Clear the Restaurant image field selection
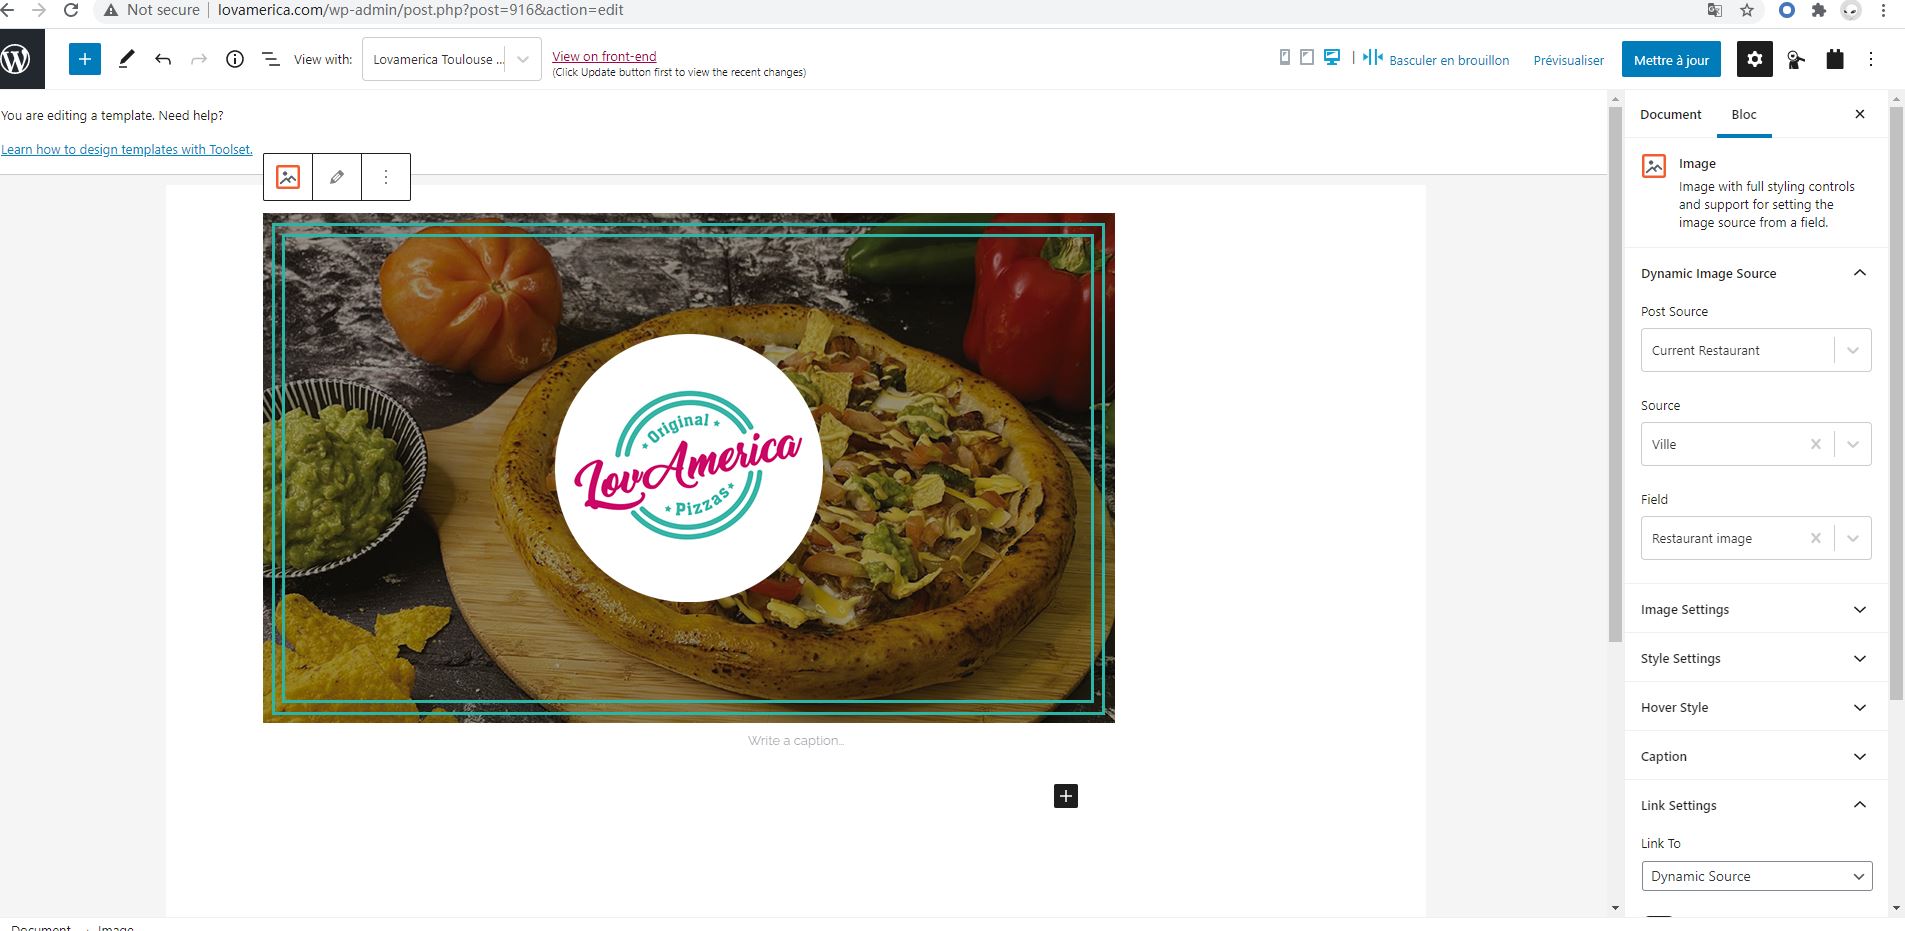 (x=1816, y=538)
